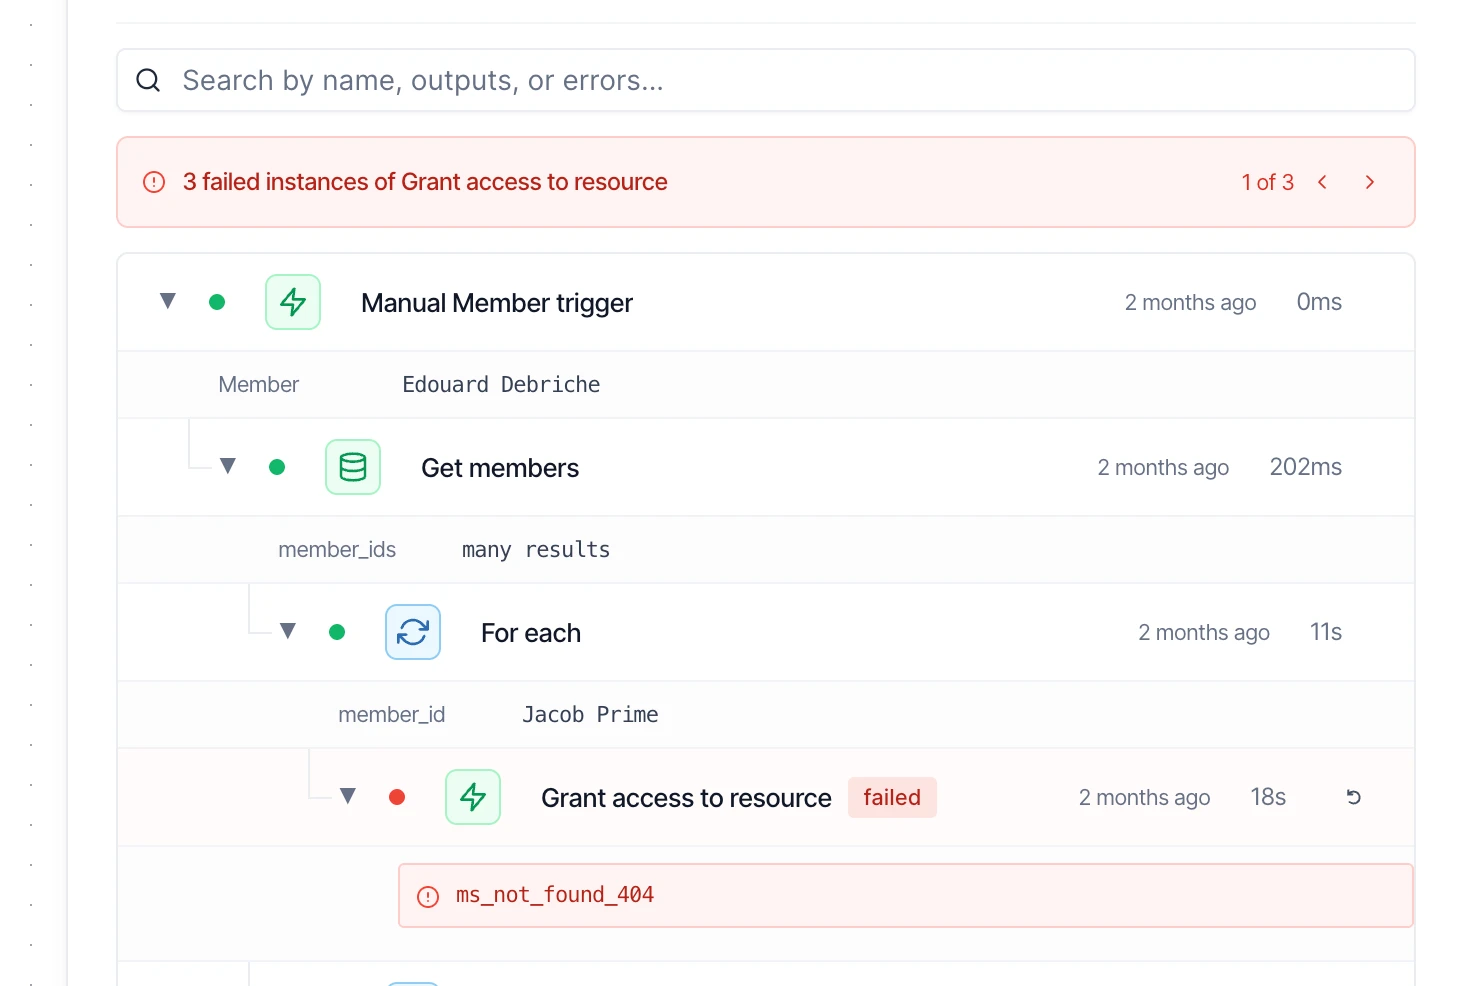Collapse the Manual Member trigger step
1462x986 pixels.
(x=168, y=301)
